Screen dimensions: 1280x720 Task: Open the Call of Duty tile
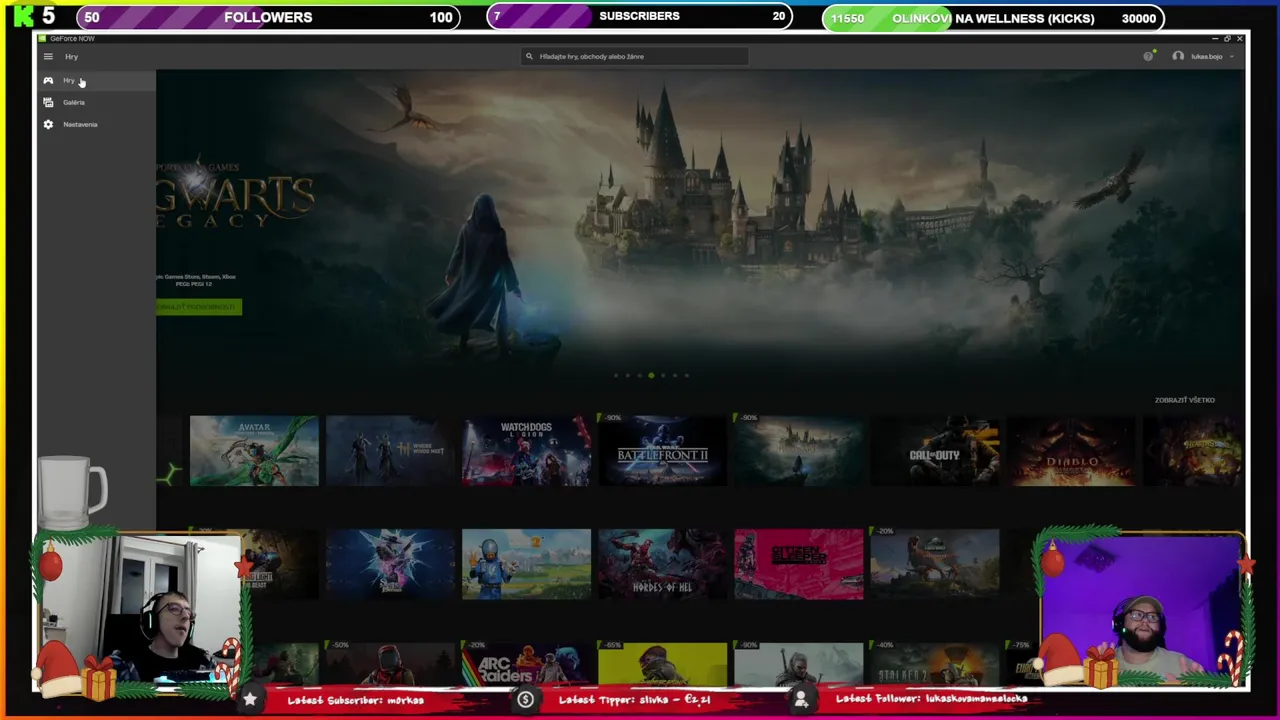pyautogui.click(x=934, y=451)
